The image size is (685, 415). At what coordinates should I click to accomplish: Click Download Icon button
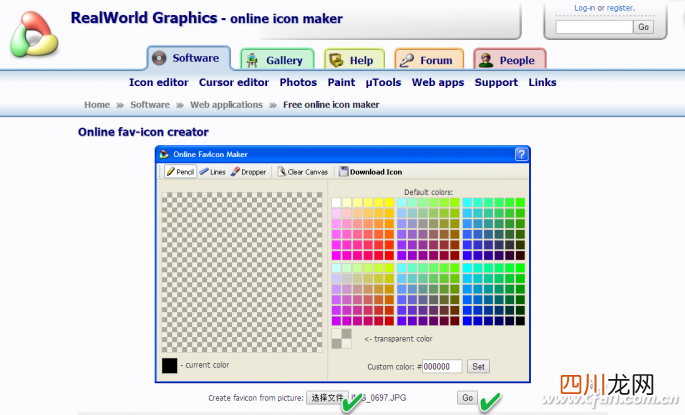370,172
